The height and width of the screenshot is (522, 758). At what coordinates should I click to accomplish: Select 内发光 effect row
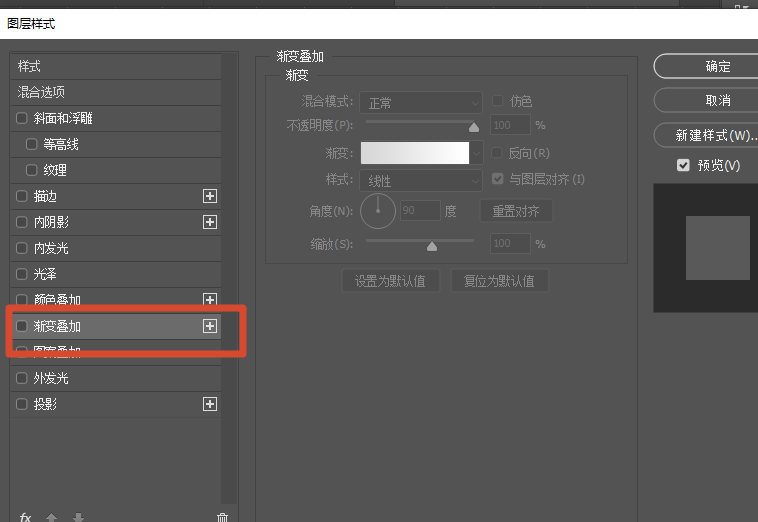tap(116, 248)
